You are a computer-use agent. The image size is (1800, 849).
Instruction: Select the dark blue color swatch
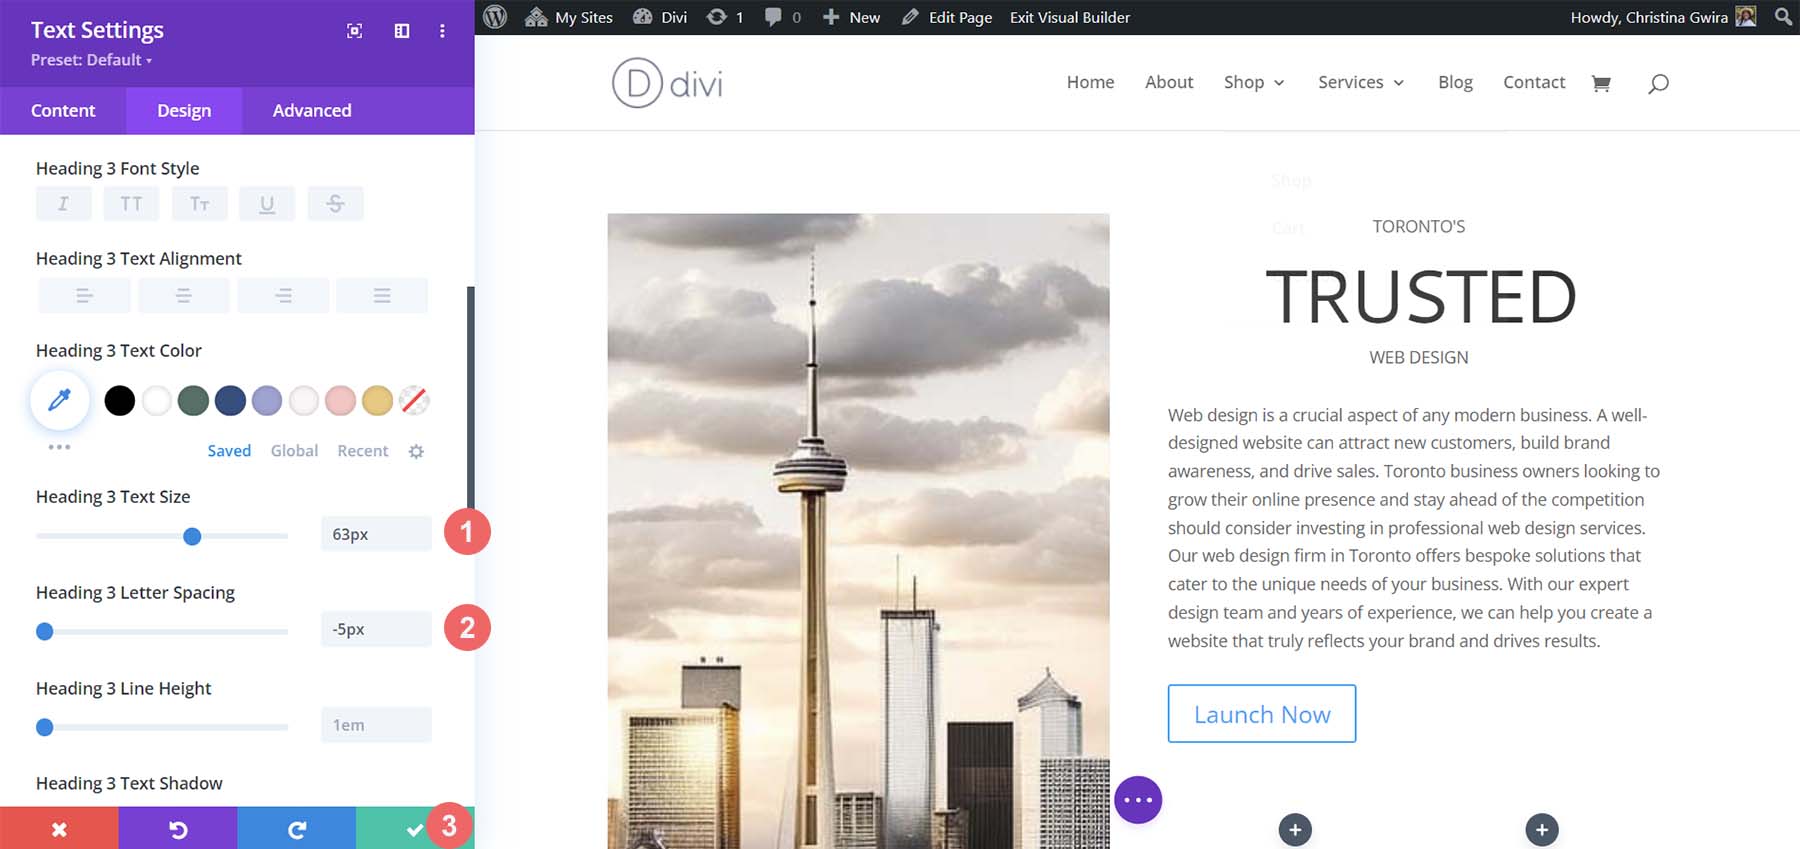point(230,401)
